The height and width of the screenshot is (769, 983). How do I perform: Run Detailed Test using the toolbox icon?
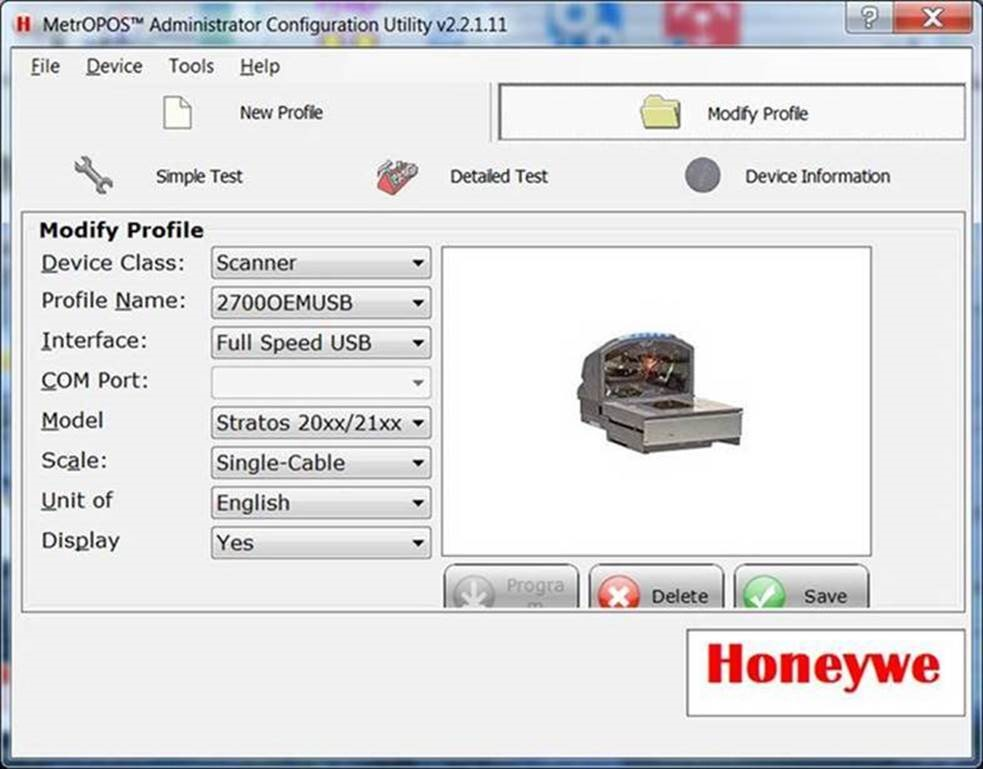[392, 174]
